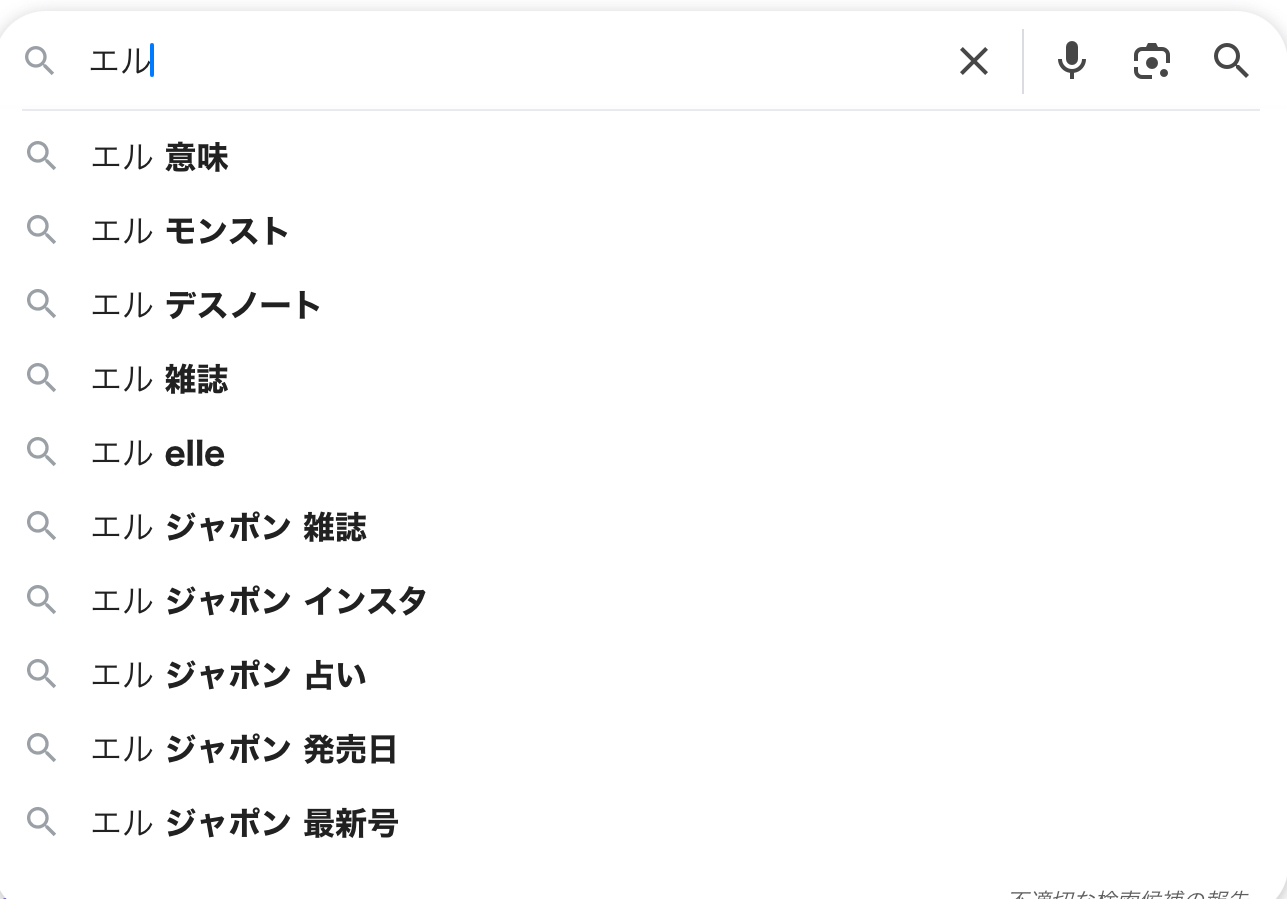Image resolution: width=1287 pixels, height=899 pixels.
Task: Select エル ジャポン 占い suggestion
Action: click(229, 675)
